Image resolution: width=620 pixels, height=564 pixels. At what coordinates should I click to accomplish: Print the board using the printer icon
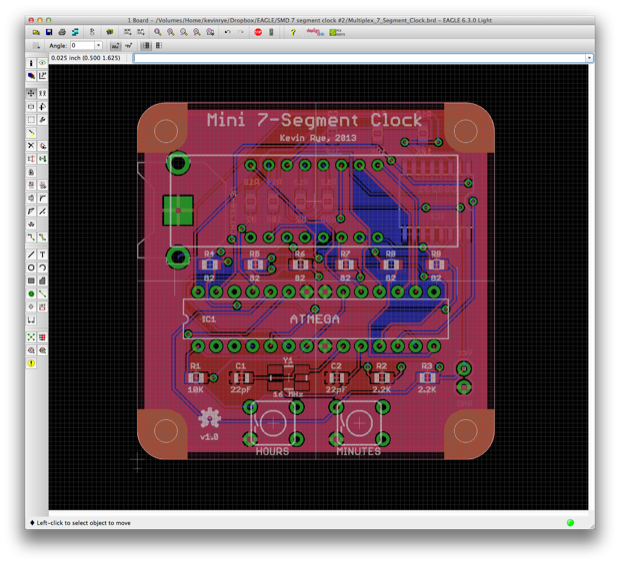(x=62, y=32)
